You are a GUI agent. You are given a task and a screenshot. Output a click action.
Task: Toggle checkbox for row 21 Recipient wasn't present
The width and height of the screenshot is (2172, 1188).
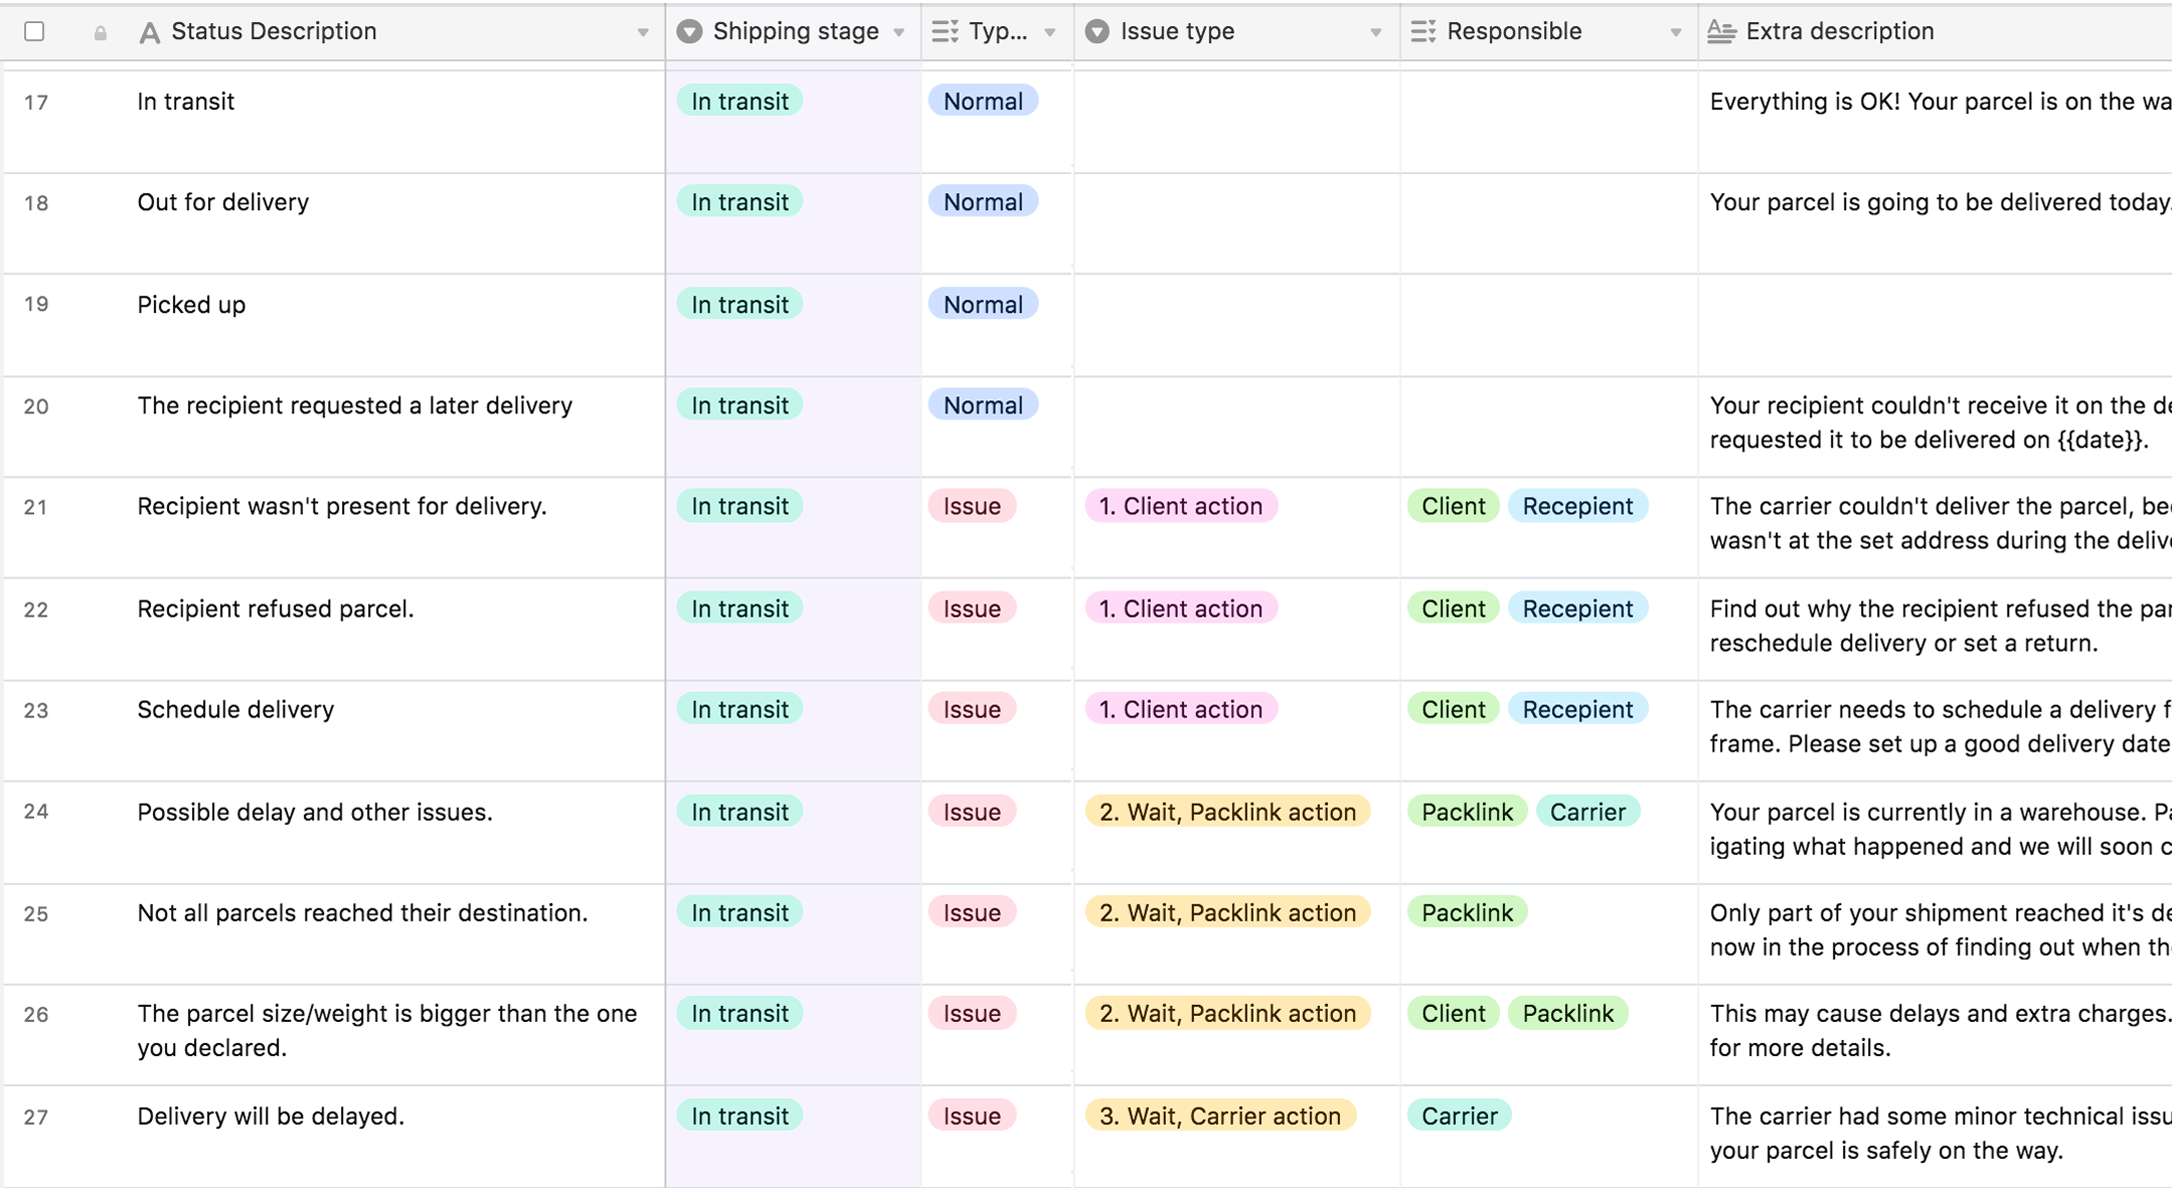click(x=37, y=506)
